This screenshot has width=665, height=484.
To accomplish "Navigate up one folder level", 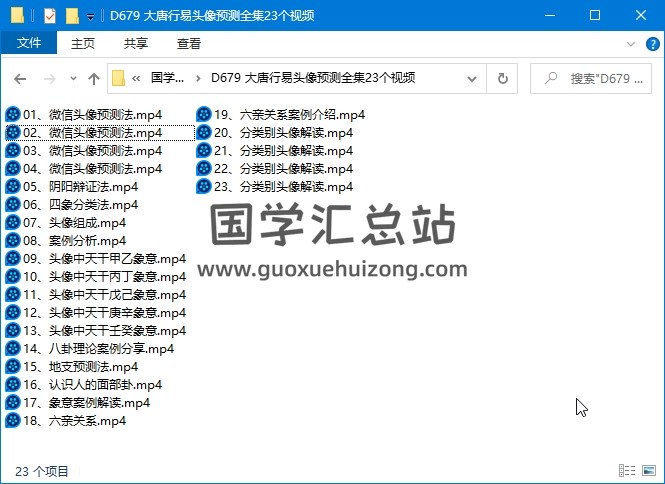I will coord(94,79).
